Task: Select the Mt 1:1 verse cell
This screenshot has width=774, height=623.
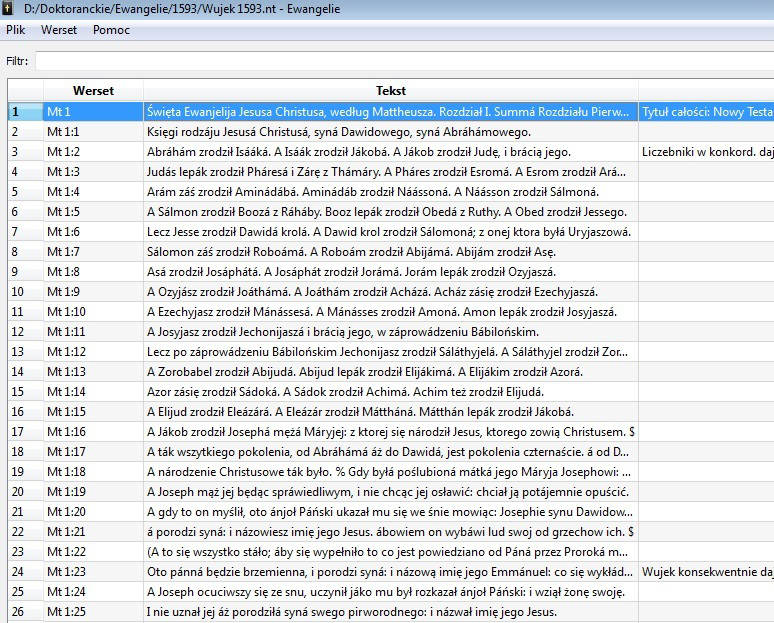Action: click(x=93, y=132)
